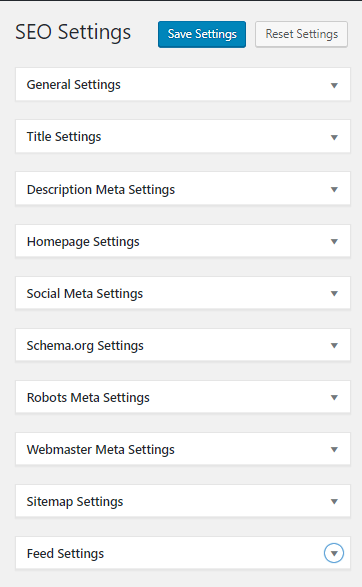Image resolution: width=362 pixels, height=587 pixels.
Task: Open the Schema.org Settings heading
Action: click(x=85, y=346)
